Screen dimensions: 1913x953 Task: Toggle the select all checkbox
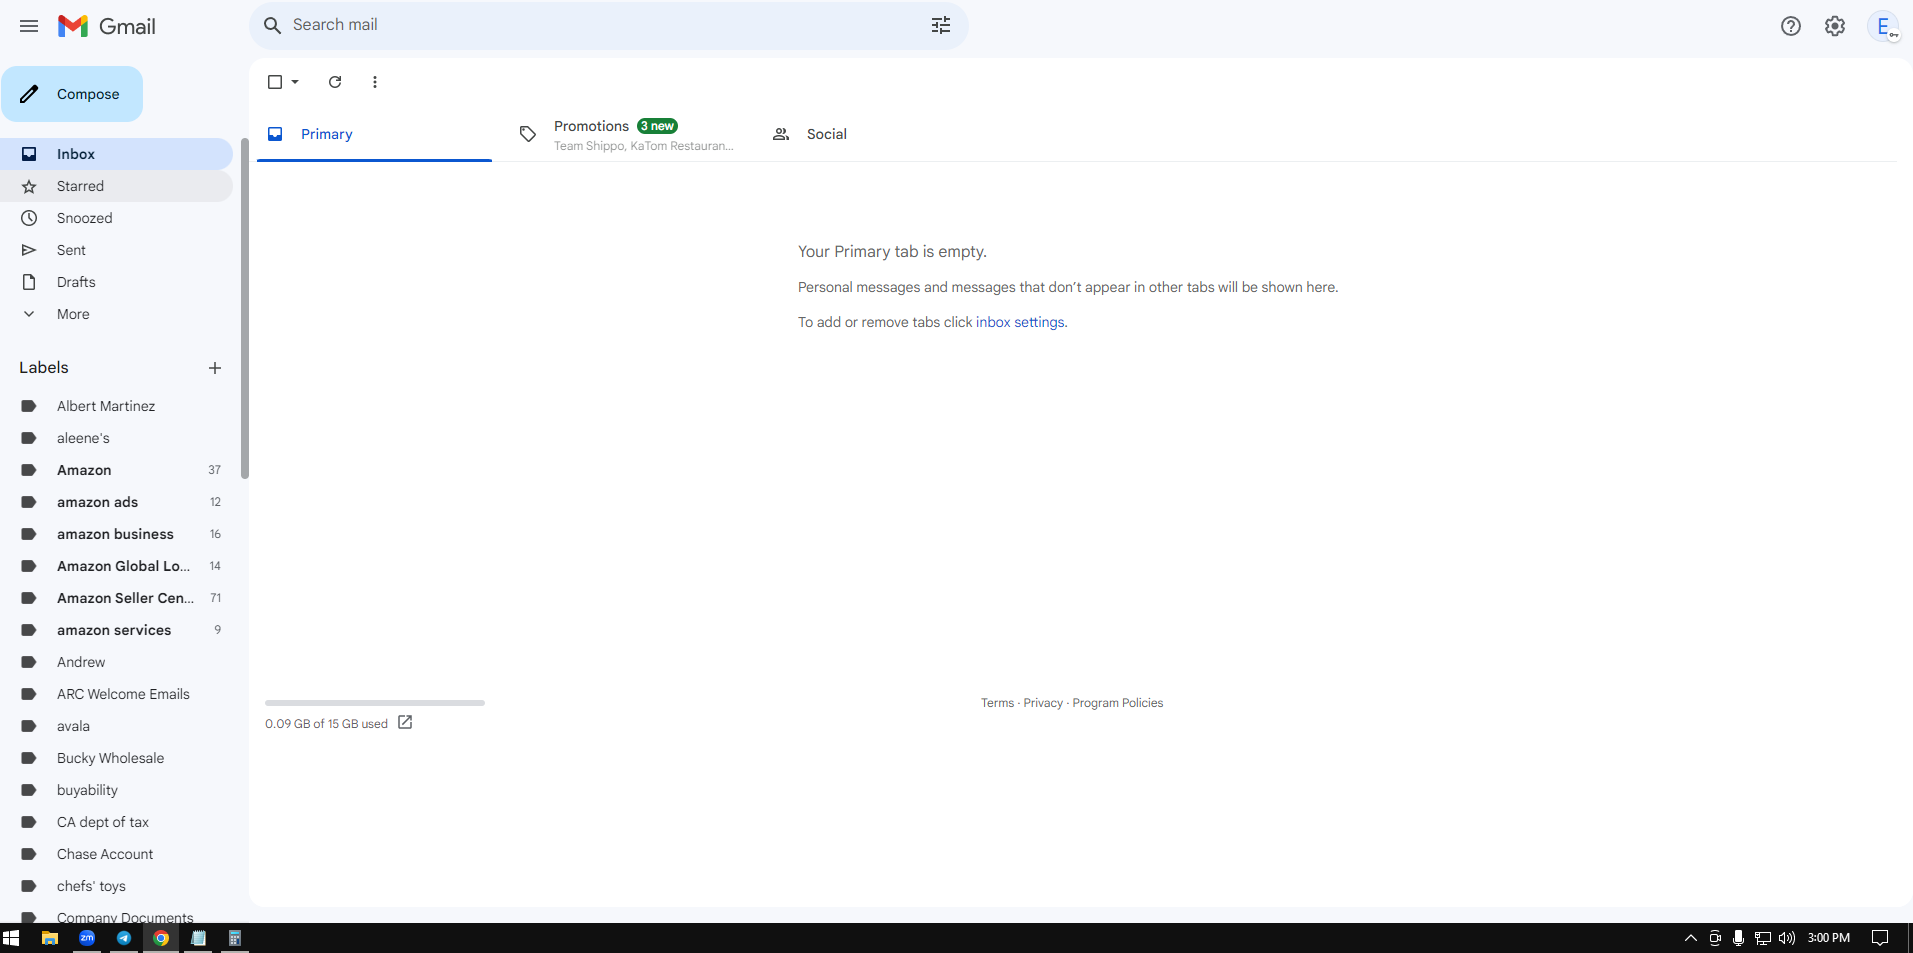point(275,82)
